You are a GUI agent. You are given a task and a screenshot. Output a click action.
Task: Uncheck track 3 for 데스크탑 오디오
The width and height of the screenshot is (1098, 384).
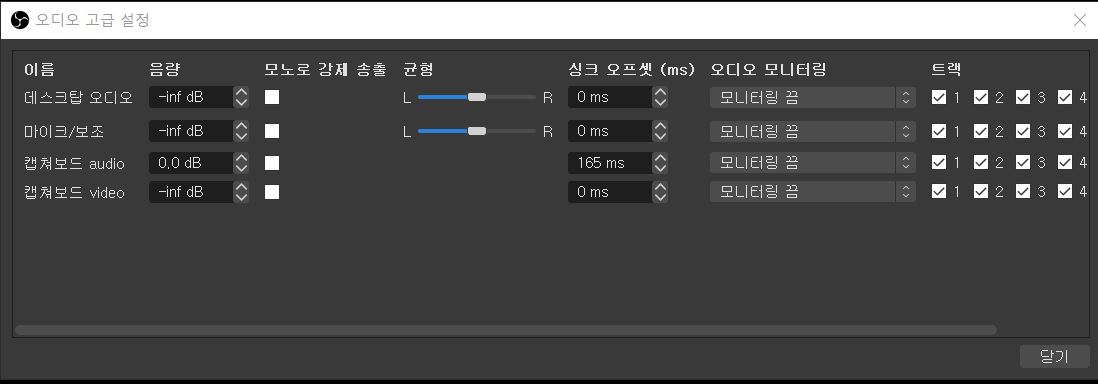coord(1022,97)
